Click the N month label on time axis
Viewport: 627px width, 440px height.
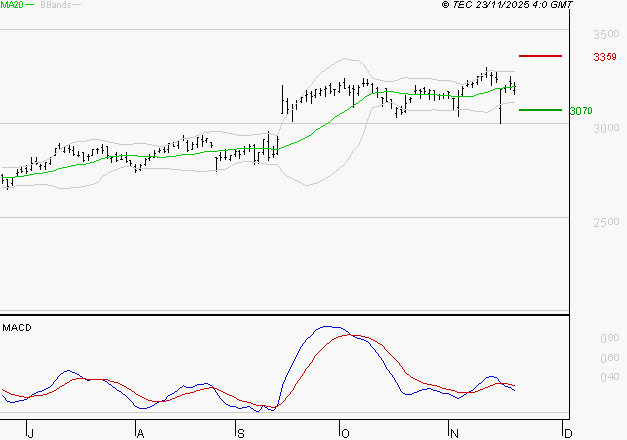(454, 434)
